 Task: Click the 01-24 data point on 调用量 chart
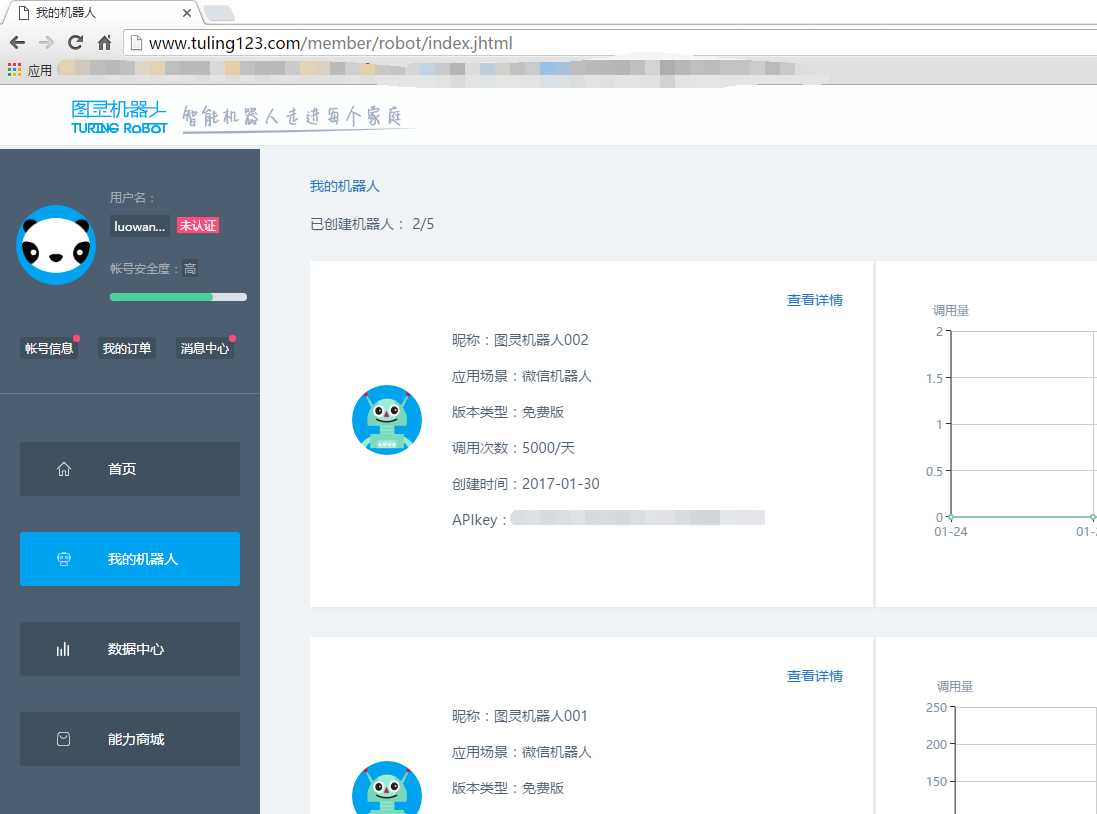pyautogui.click(x=951, y=517)
